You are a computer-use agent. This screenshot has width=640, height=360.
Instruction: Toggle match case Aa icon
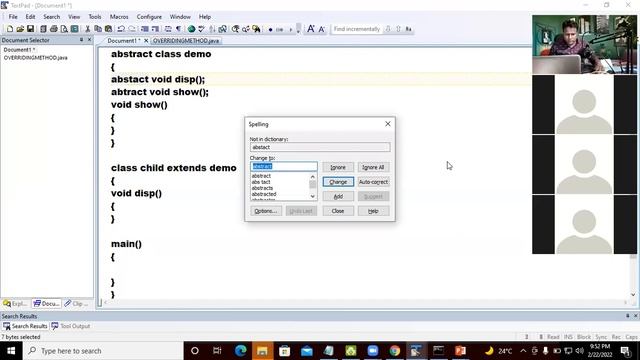pos(409,29)
